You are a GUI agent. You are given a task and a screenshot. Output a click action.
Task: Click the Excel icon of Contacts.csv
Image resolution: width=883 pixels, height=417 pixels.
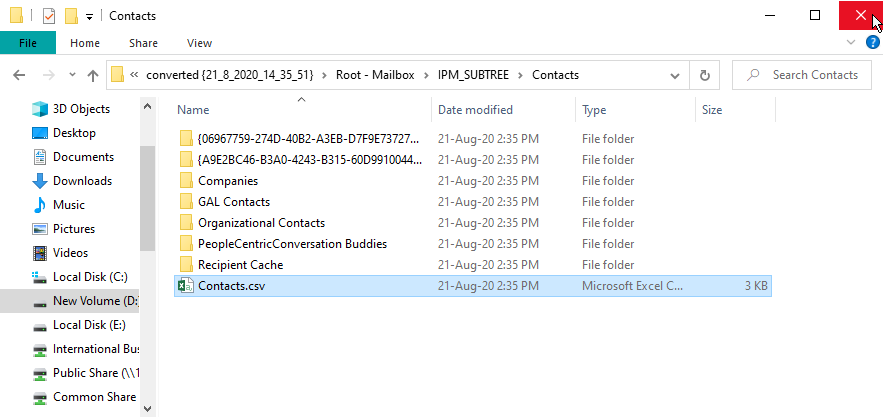point(186,286)
